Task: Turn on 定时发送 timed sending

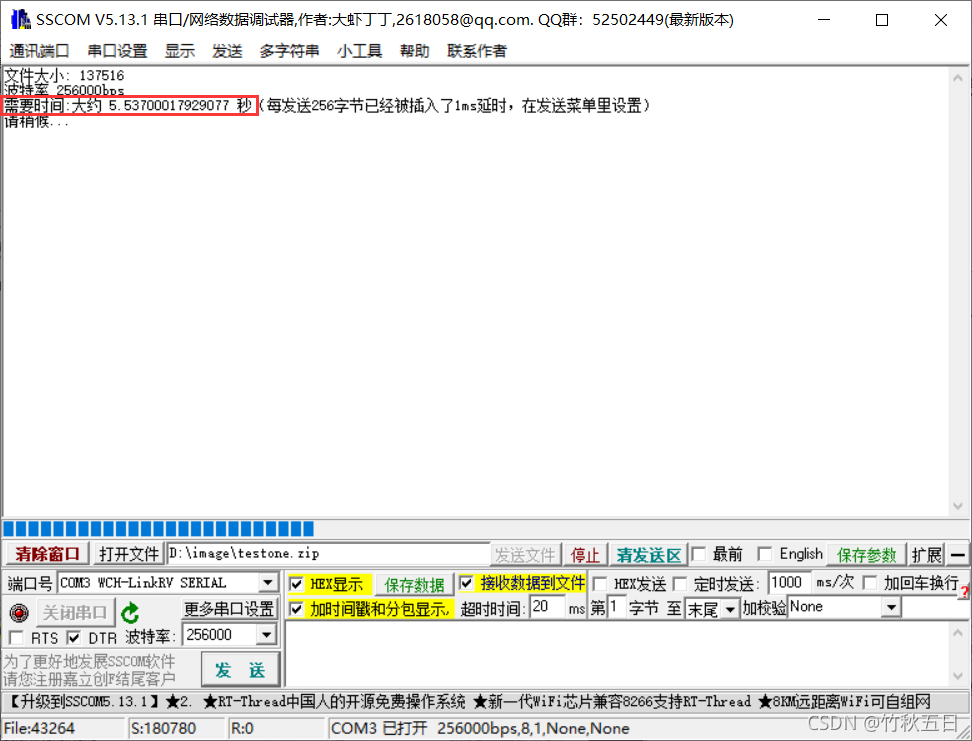Action: coord(678,584)
